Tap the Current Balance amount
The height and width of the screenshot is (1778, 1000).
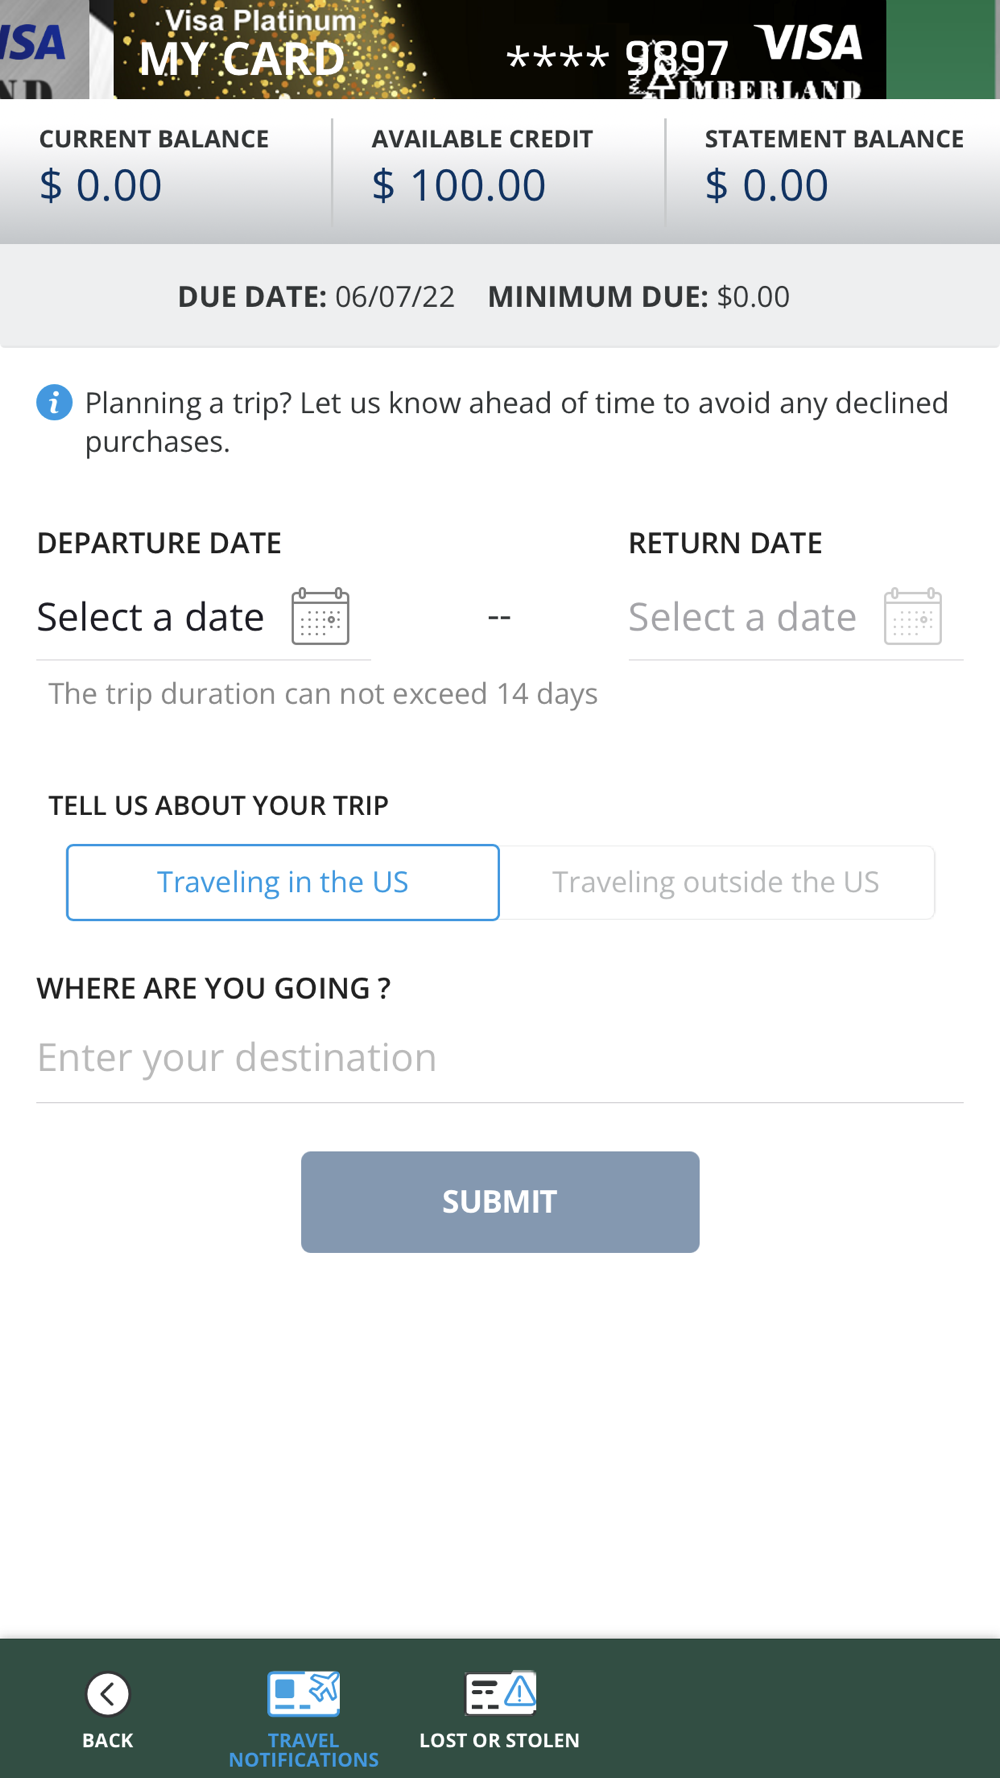click(x=100, y=186)
